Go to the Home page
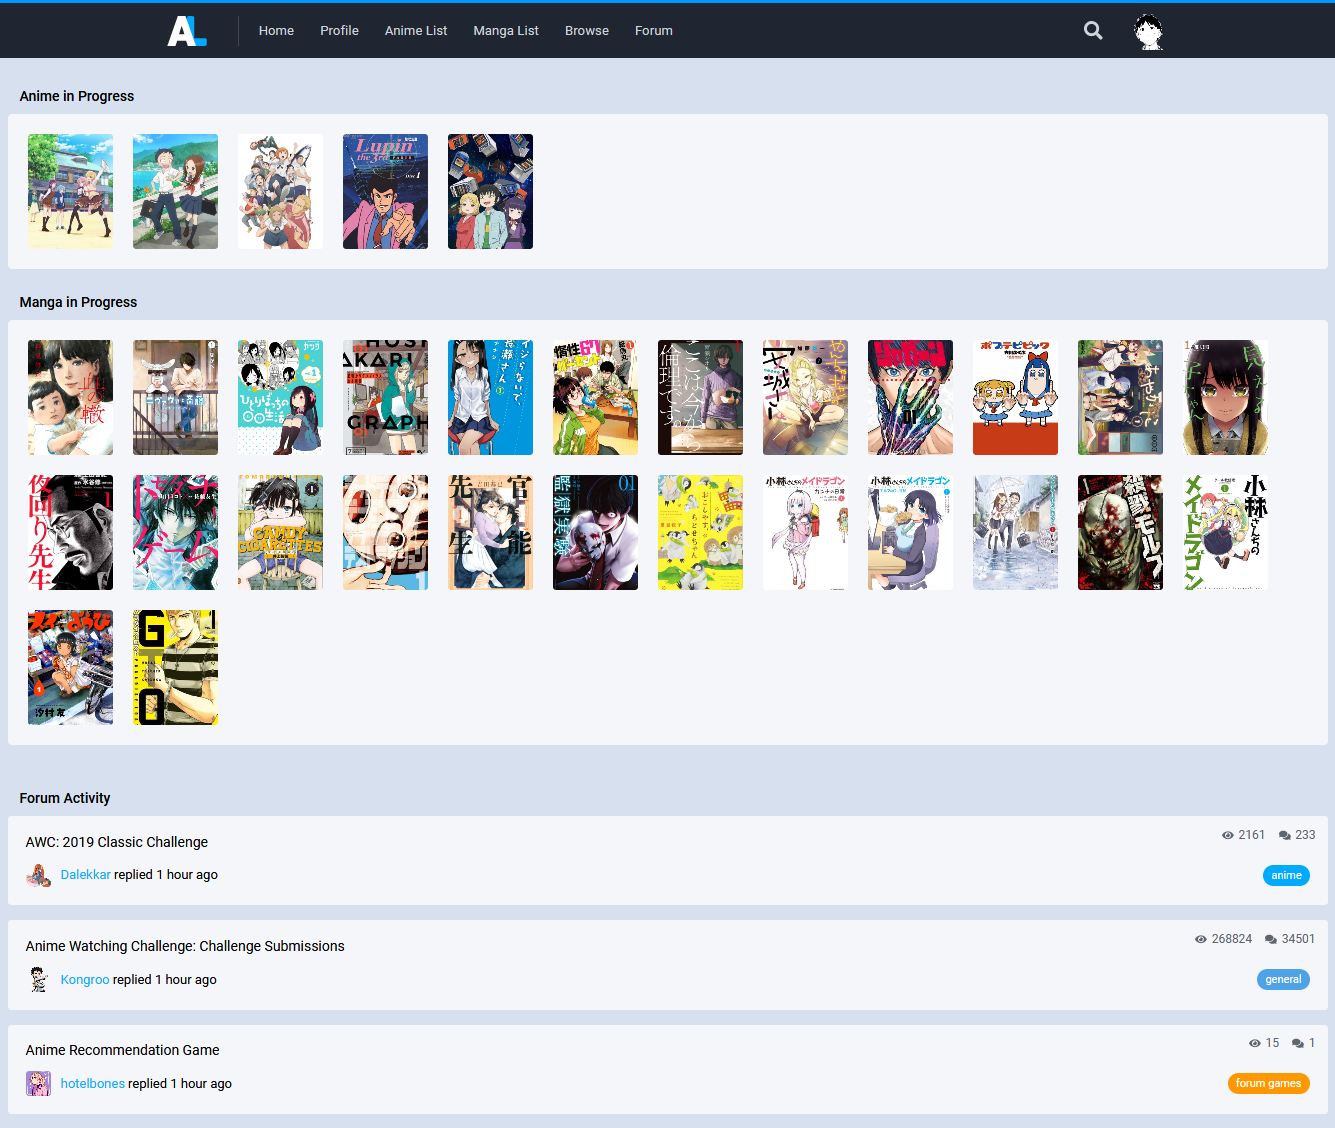This screenshot has height=1128, width=1335. pyautogui.click(x=276, y=31)
